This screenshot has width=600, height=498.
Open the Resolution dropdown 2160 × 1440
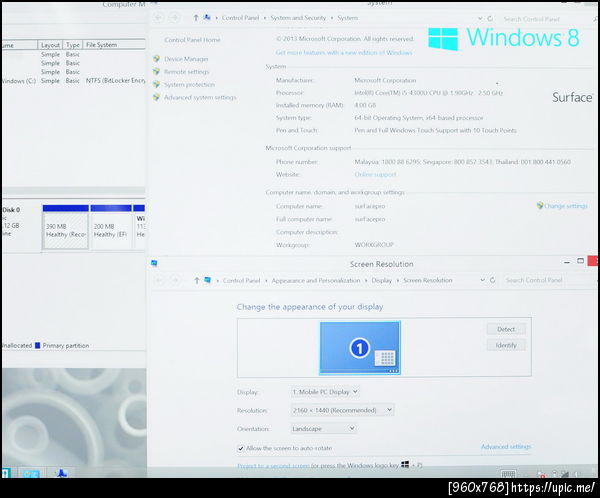point(342,410)
